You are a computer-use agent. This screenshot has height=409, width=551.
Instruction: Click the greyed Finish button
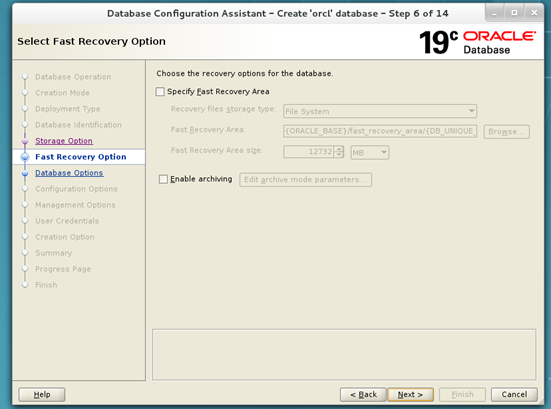pyautogui.click(x=462, y=395)
